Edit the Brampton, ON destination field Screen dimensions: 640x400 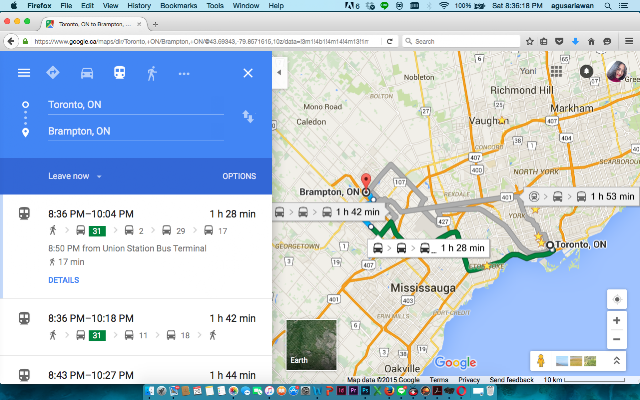[x=136, y=131]
